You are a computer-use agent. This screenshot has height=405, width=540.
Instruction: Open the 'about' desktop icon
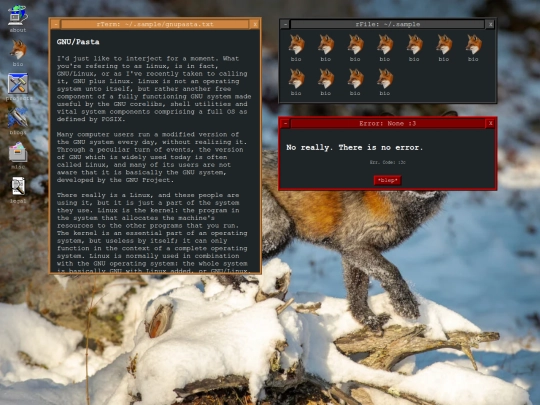click(x=18, y=19)
